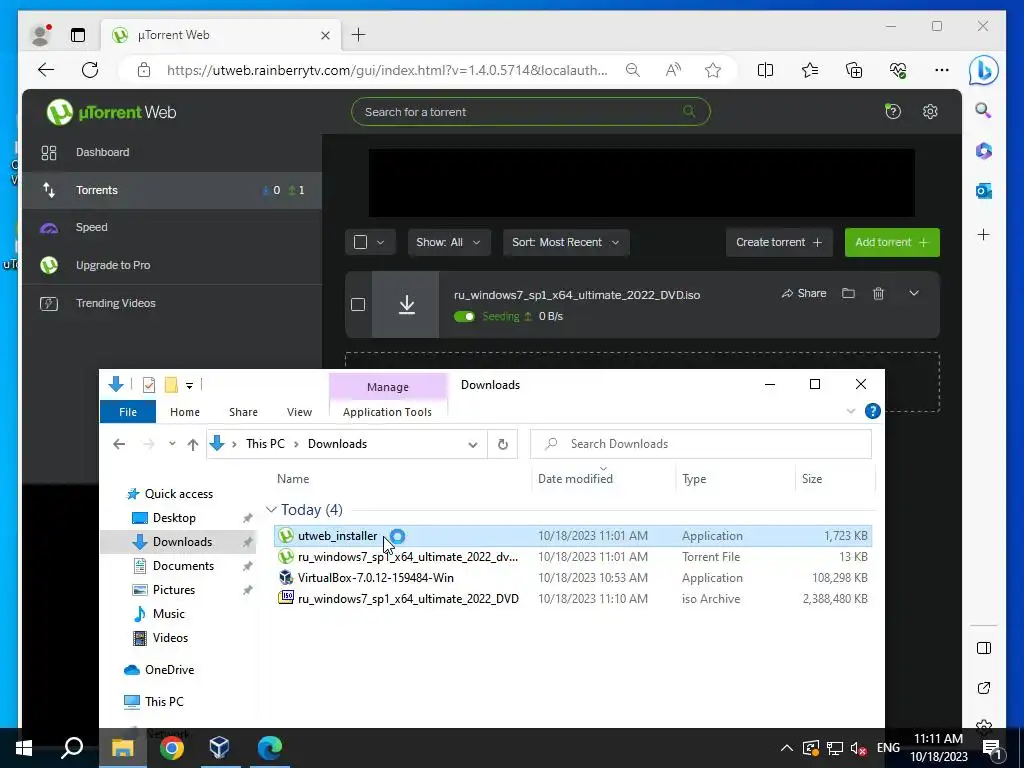Open Application Tools tab

(x=387, y=412)
